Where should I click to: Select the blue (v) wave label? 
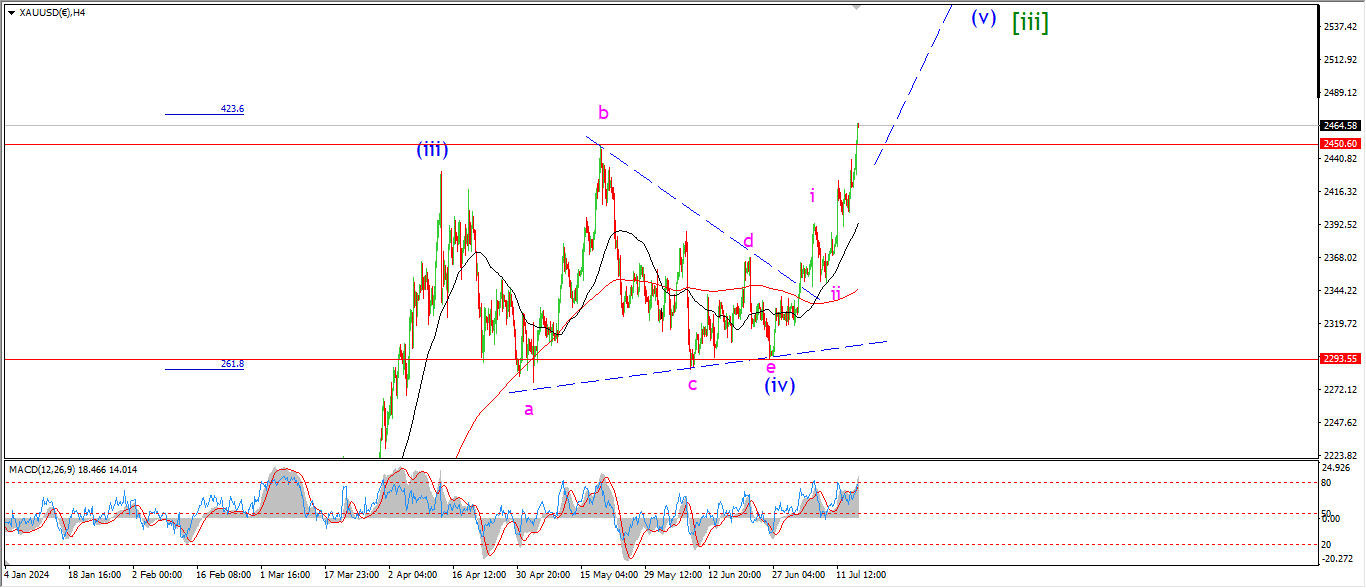click(x=983, y=17)
